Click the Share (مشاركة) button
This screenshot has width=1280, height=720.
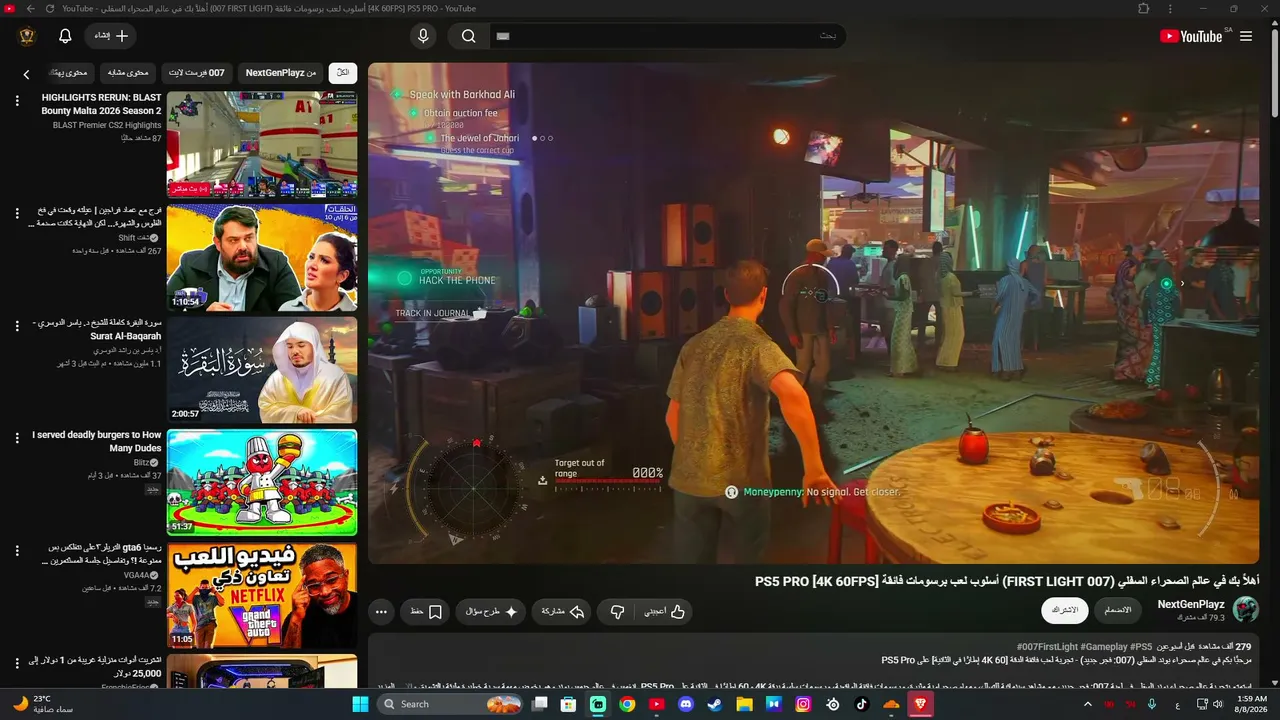click(562, 612)
